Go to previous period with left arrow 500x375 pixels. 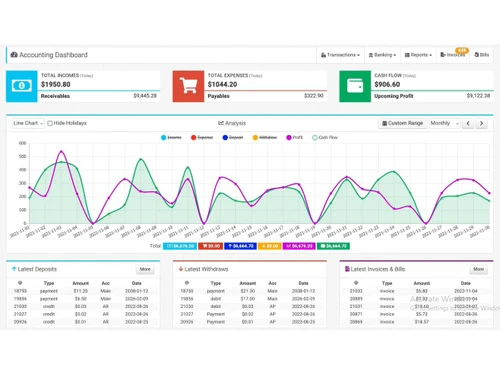tap(468, 123)
